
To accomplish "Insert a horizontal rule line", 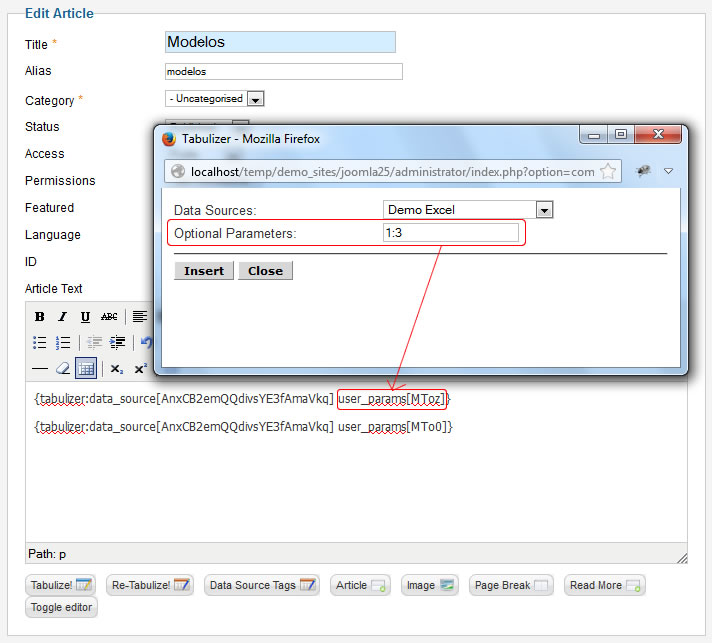I will (x=40, y=368).
